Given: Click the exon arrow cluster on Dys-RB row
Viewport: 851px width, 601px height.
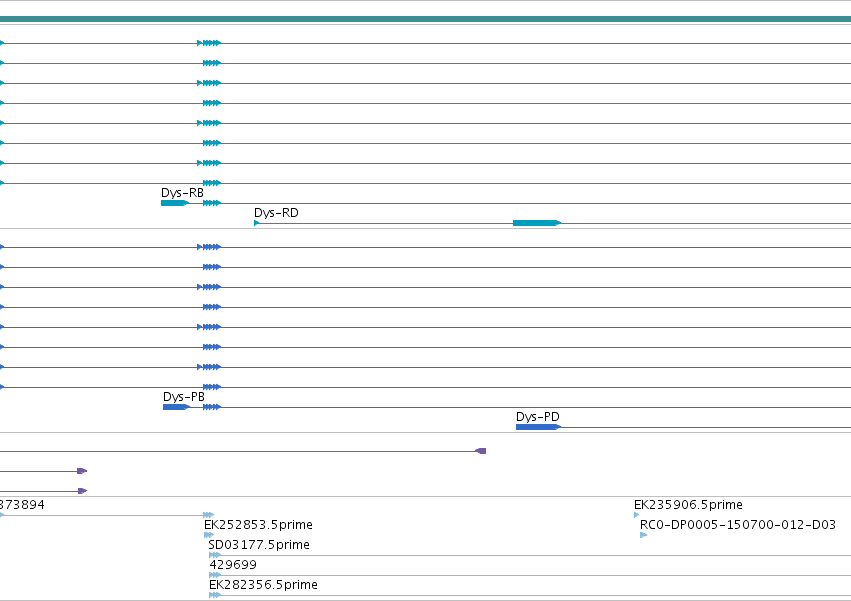Looking at the screenshot, I should coord(212,203).
